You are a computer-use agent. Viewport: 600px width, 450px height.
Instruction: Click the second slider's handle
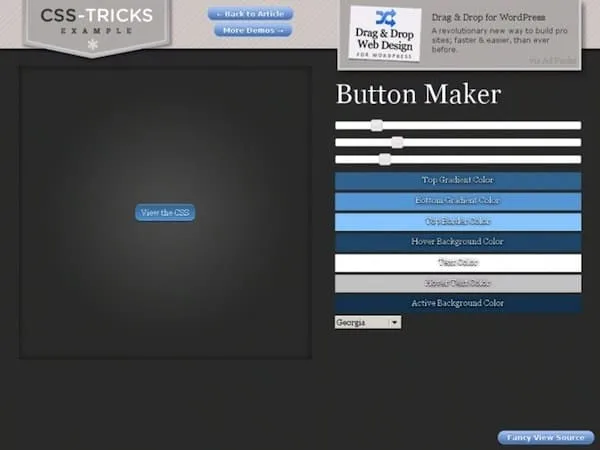[397, 142]
